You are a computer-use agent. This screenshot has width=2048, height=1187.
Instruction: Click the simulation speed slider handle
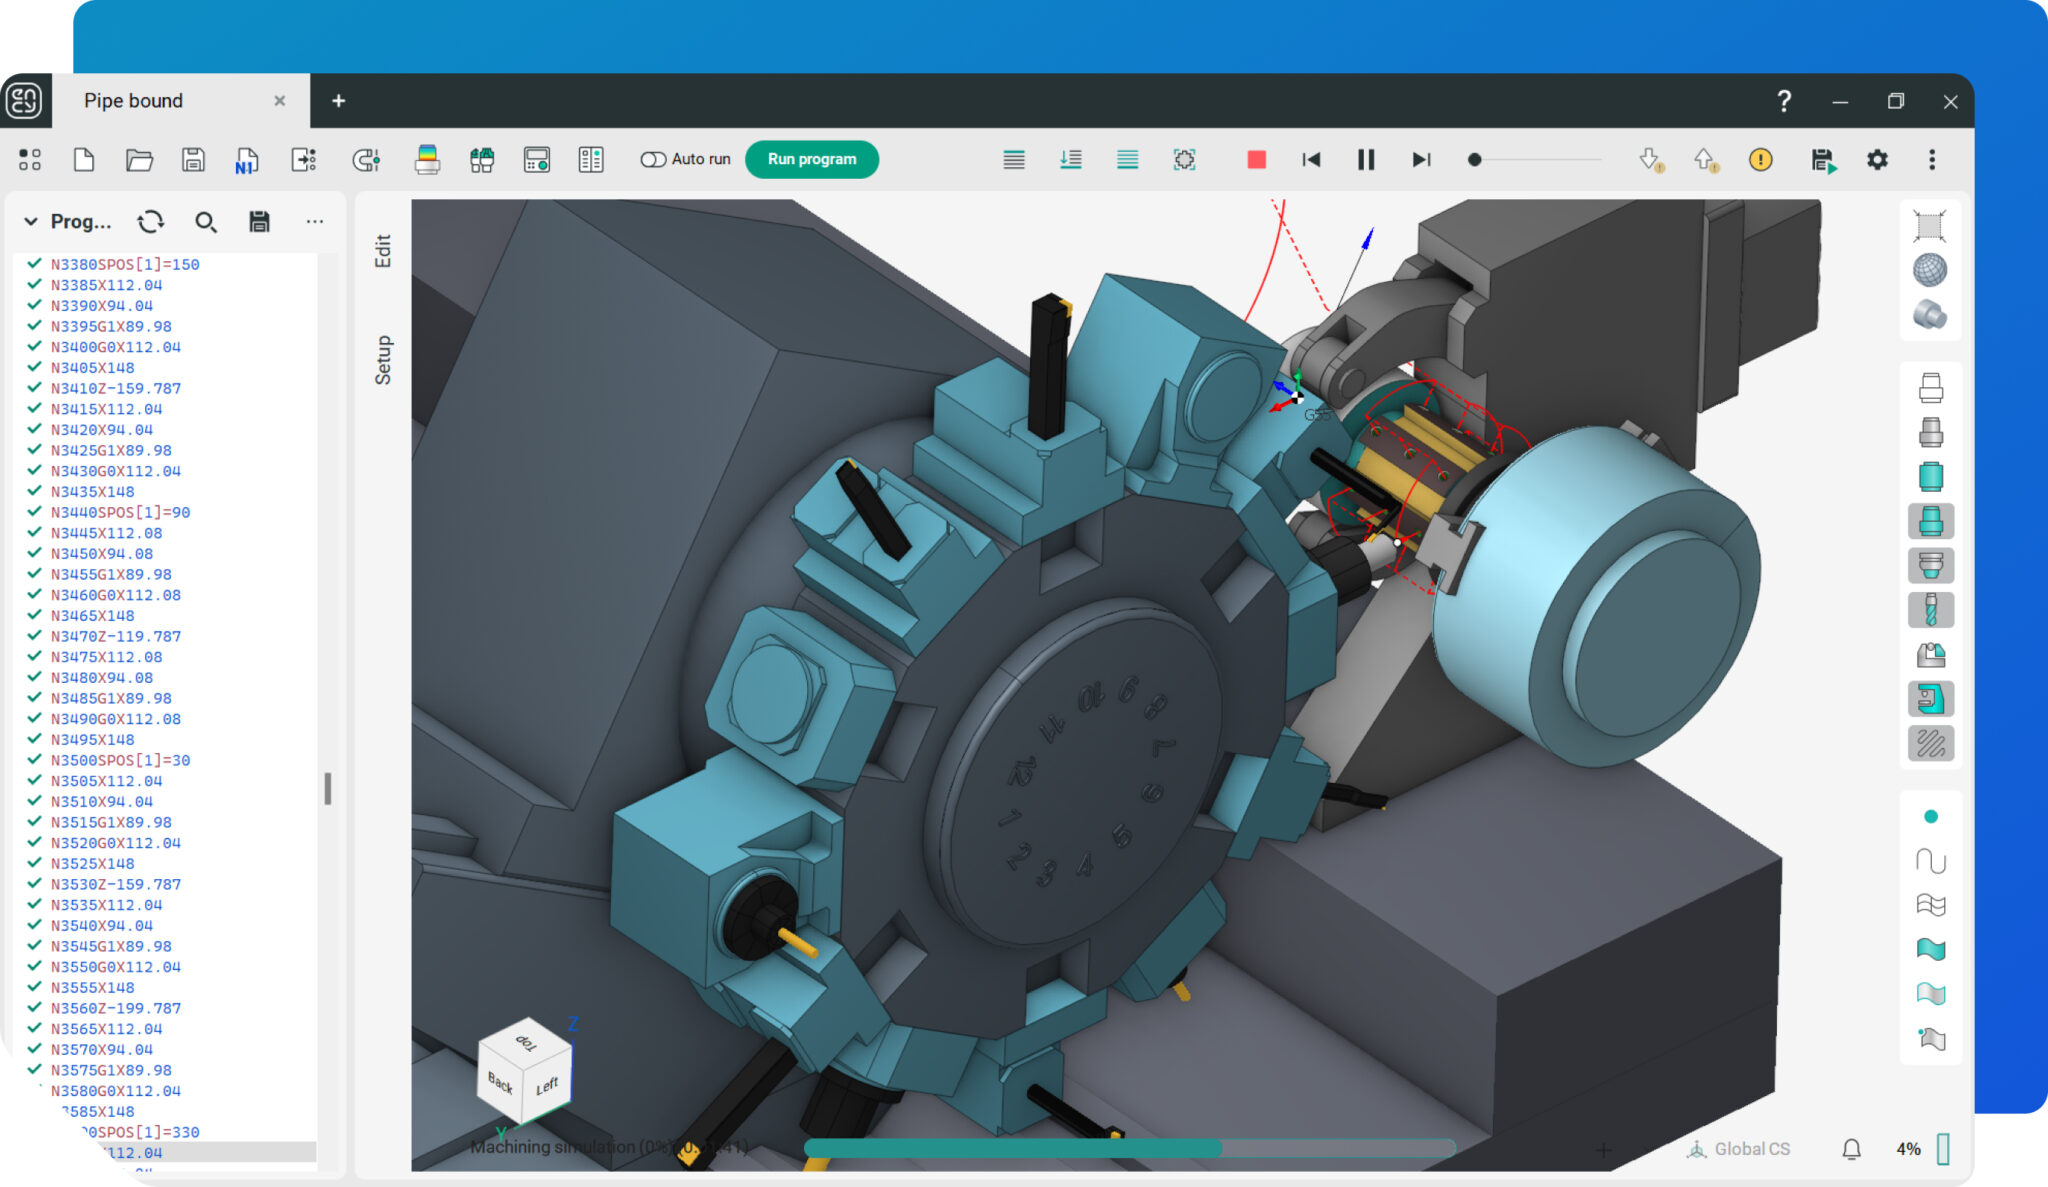click(x=1474, y=160)
